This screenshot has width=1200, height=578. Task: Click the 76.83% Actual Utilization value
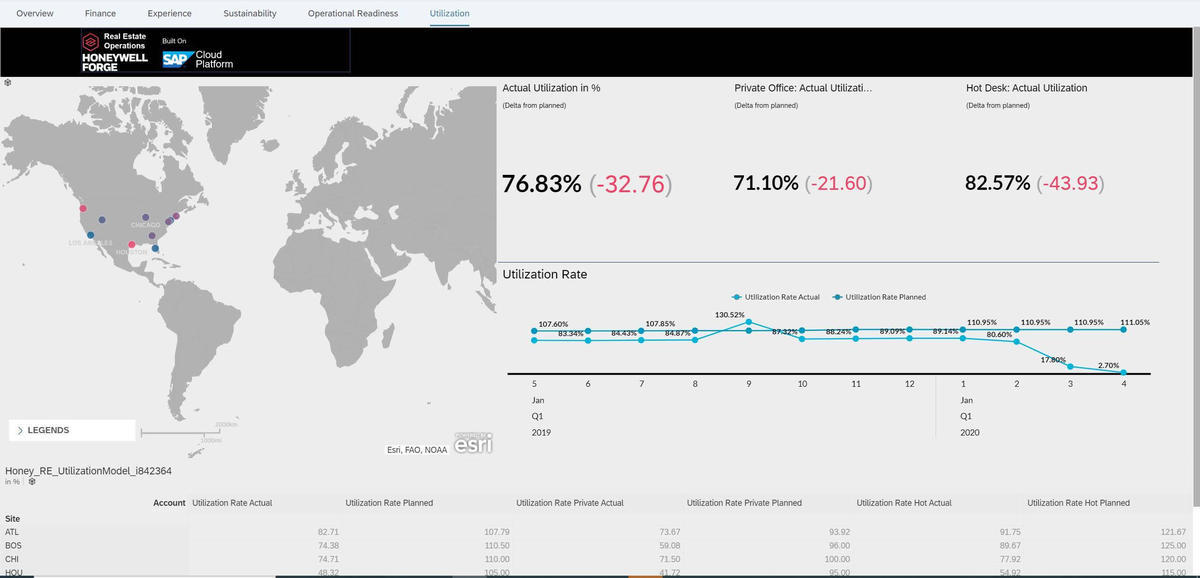coord(541,184)
